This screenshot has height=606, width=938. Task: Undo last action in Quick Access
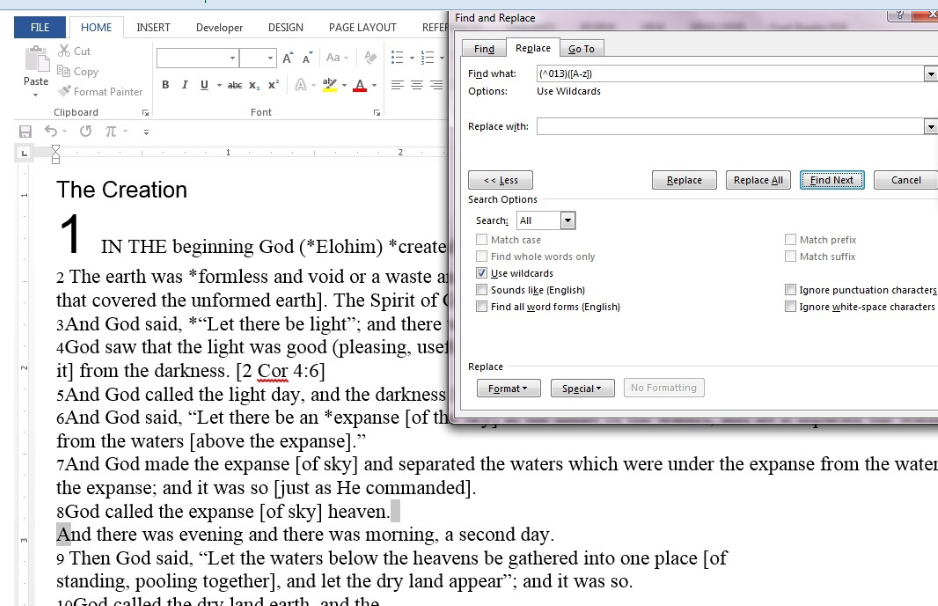point(51,131)
